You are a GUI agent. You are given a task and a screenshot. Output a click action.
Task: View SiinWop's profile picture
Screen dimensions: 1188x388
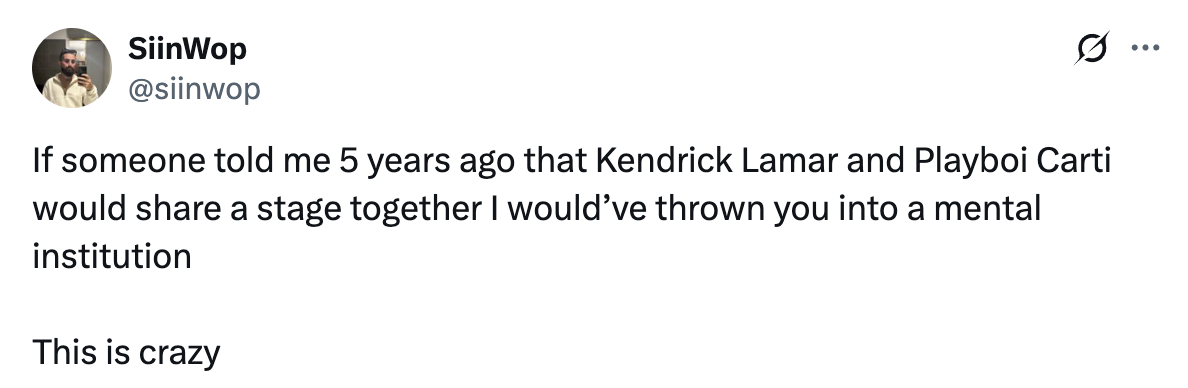71,68
